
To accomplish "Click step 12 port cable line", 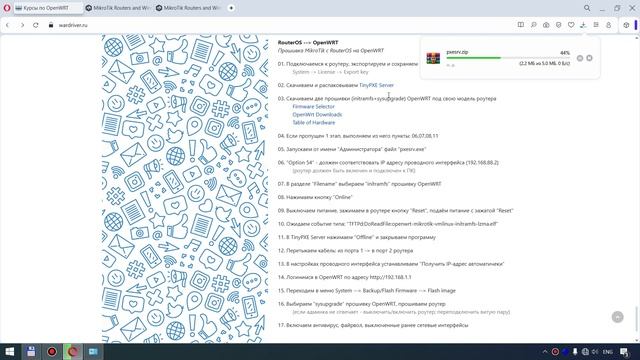I will pos(345,251).
